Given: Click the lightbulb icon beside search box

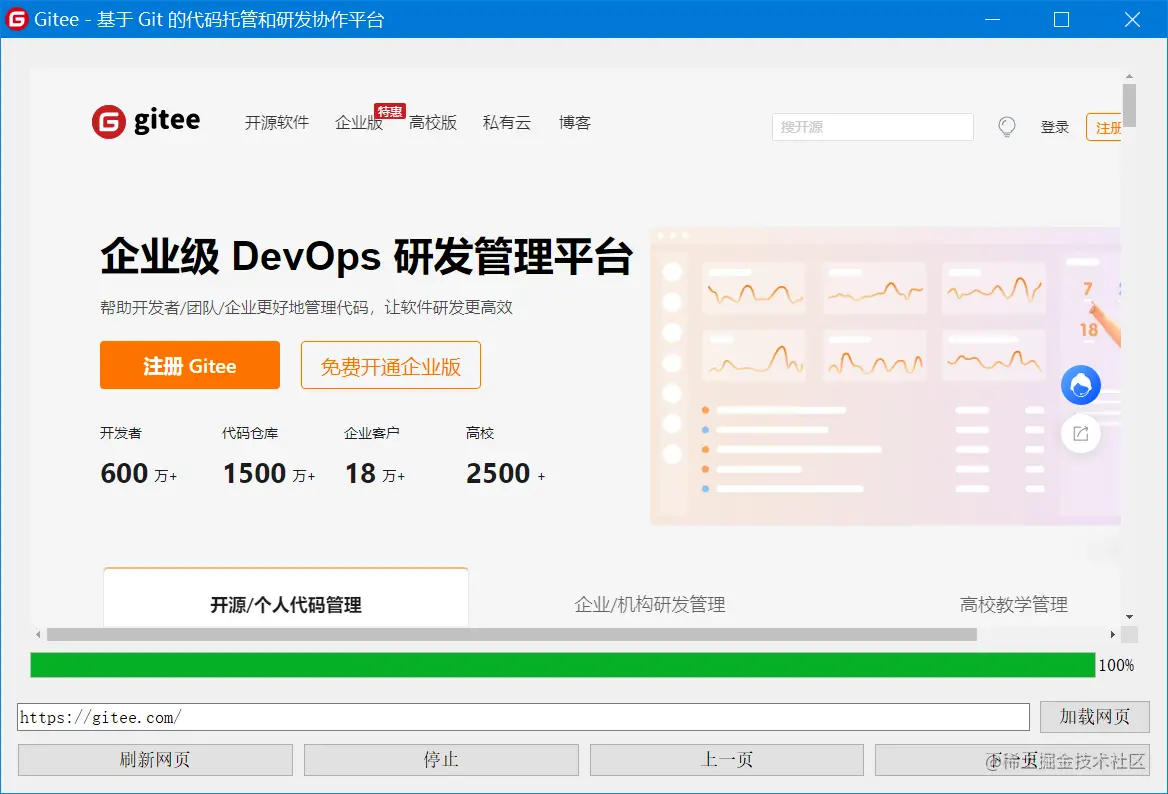Looking at the screenshot, I should (1006, 127).
